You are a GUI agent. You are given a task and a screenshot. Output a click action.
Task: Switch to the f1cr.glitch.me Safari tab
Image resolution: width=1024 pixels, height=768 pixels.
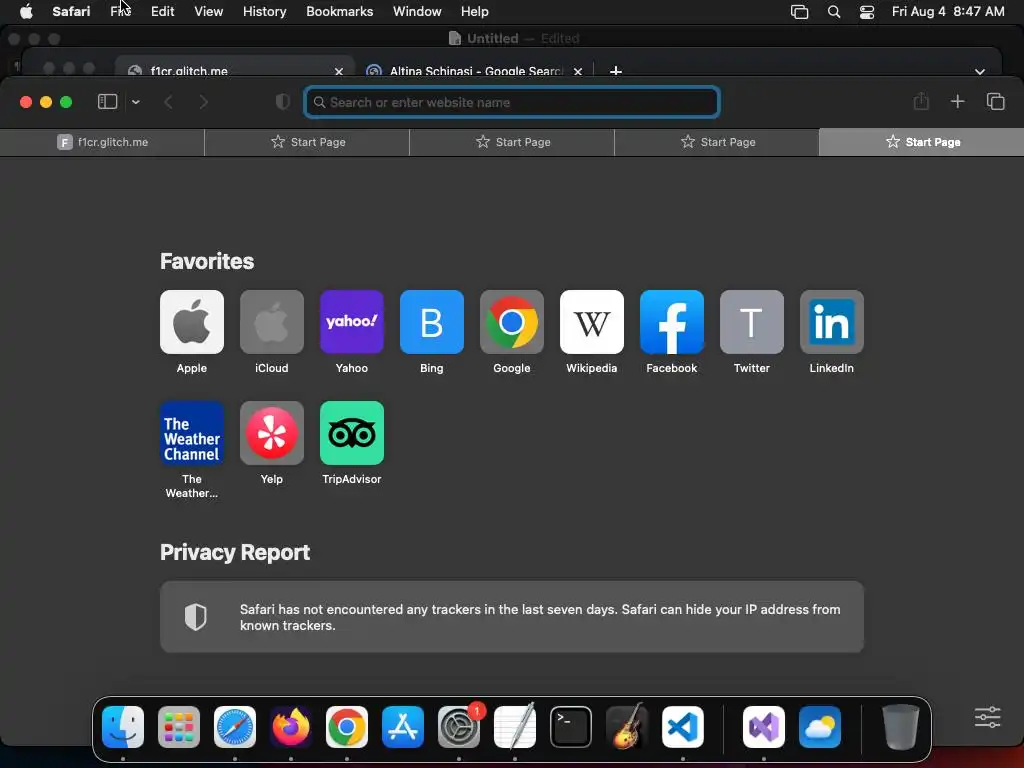(x=103, y=142)
